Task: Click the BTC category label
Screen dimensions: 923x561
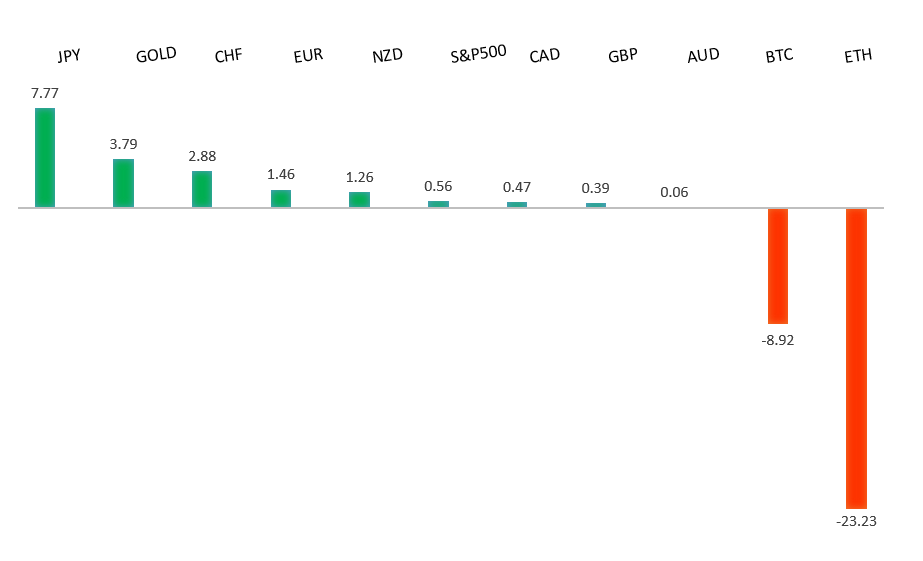Action: click(779, 56)
